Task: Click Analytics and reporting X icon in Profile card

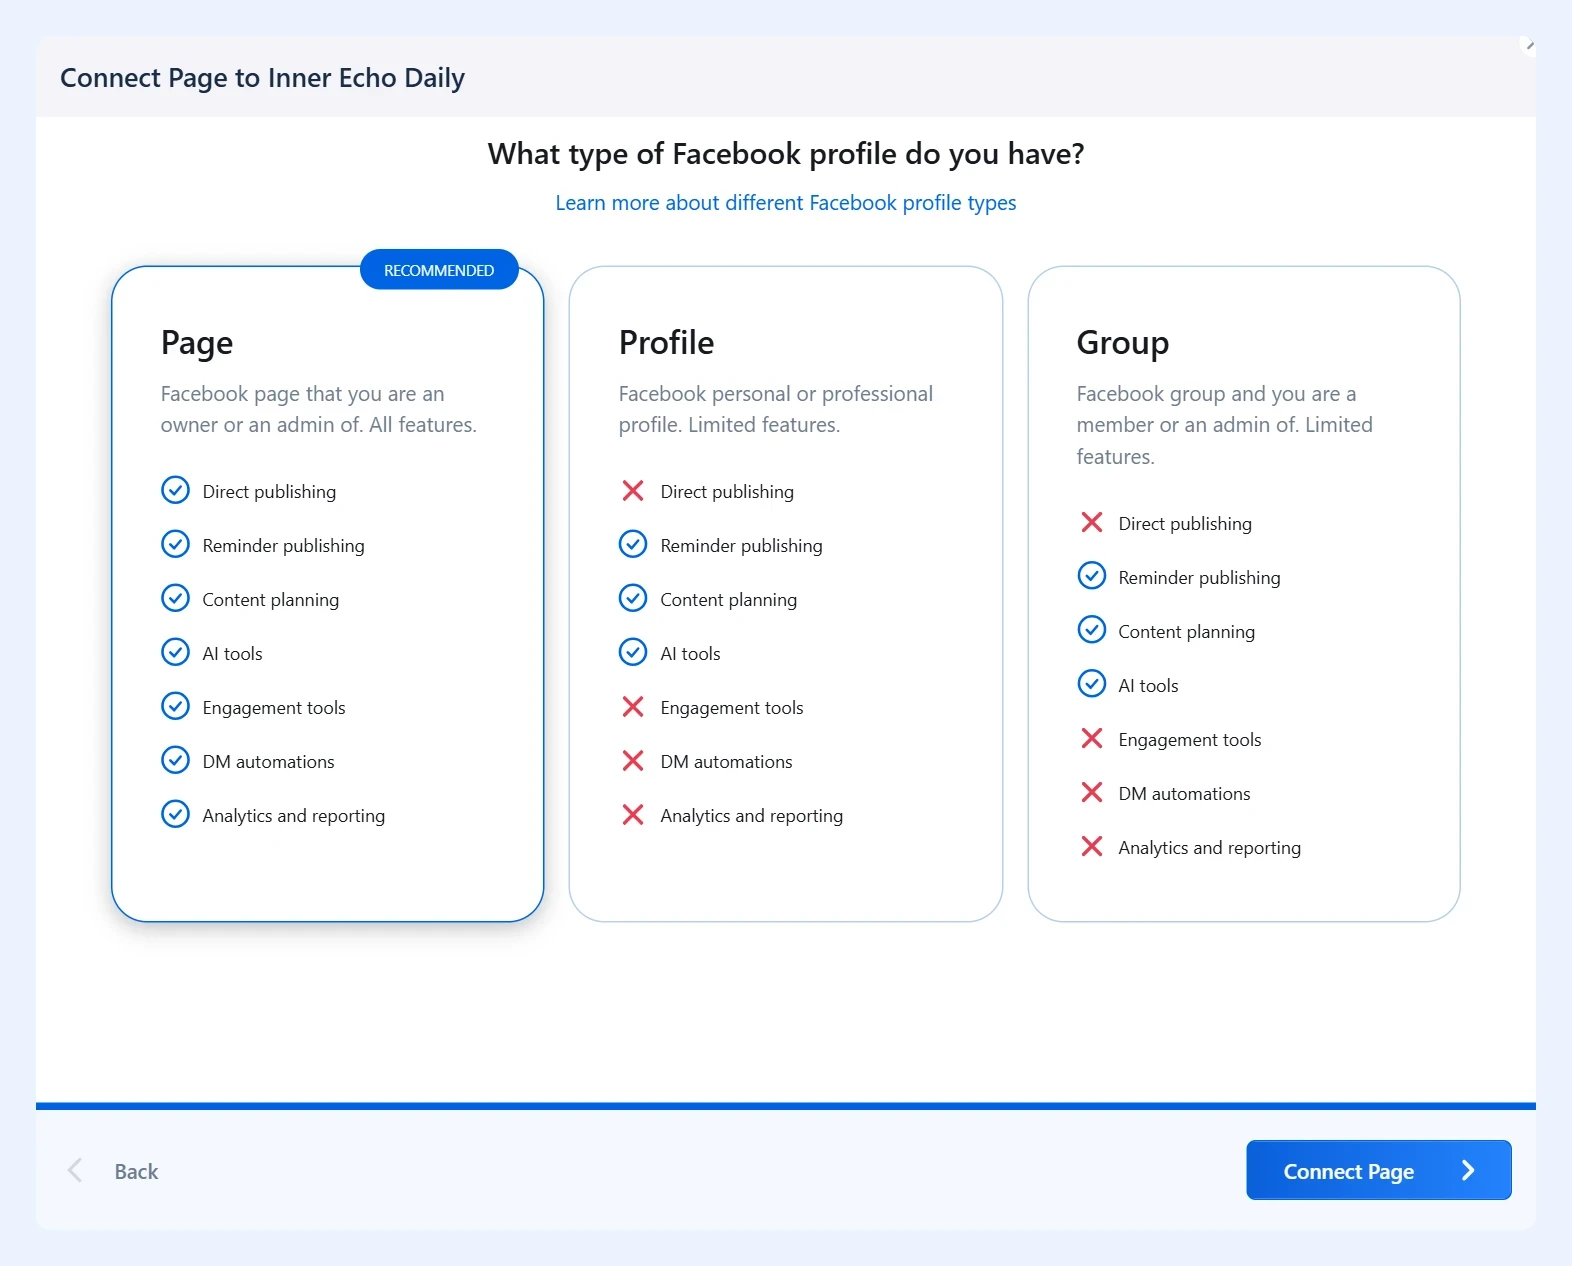Action: (633, 814)
